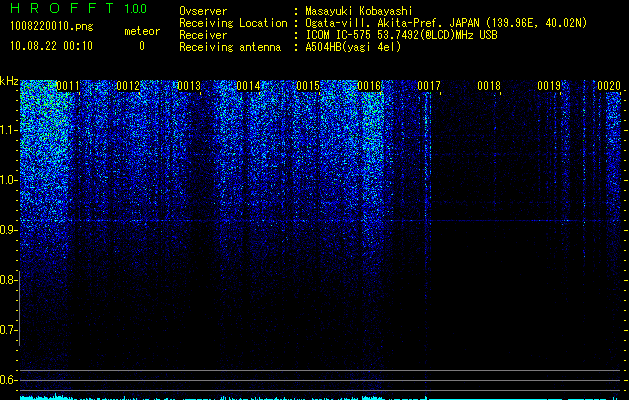Click the Receiver label
Image resolution: width=629 pixels, height=400 pixels.
(x=203, y=35)
